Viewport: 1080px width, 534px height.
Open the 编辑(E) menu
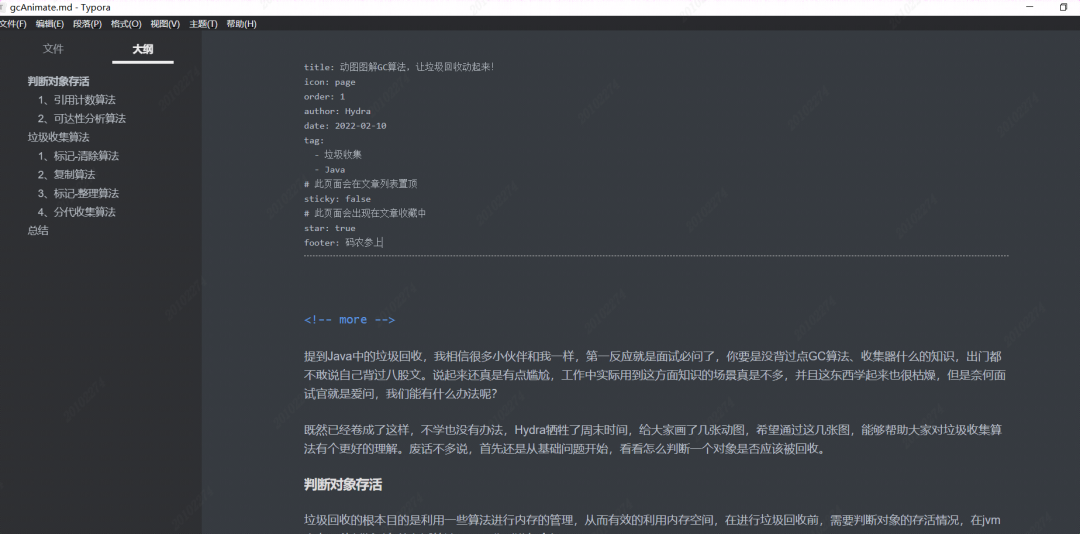[x=50, y=24]
